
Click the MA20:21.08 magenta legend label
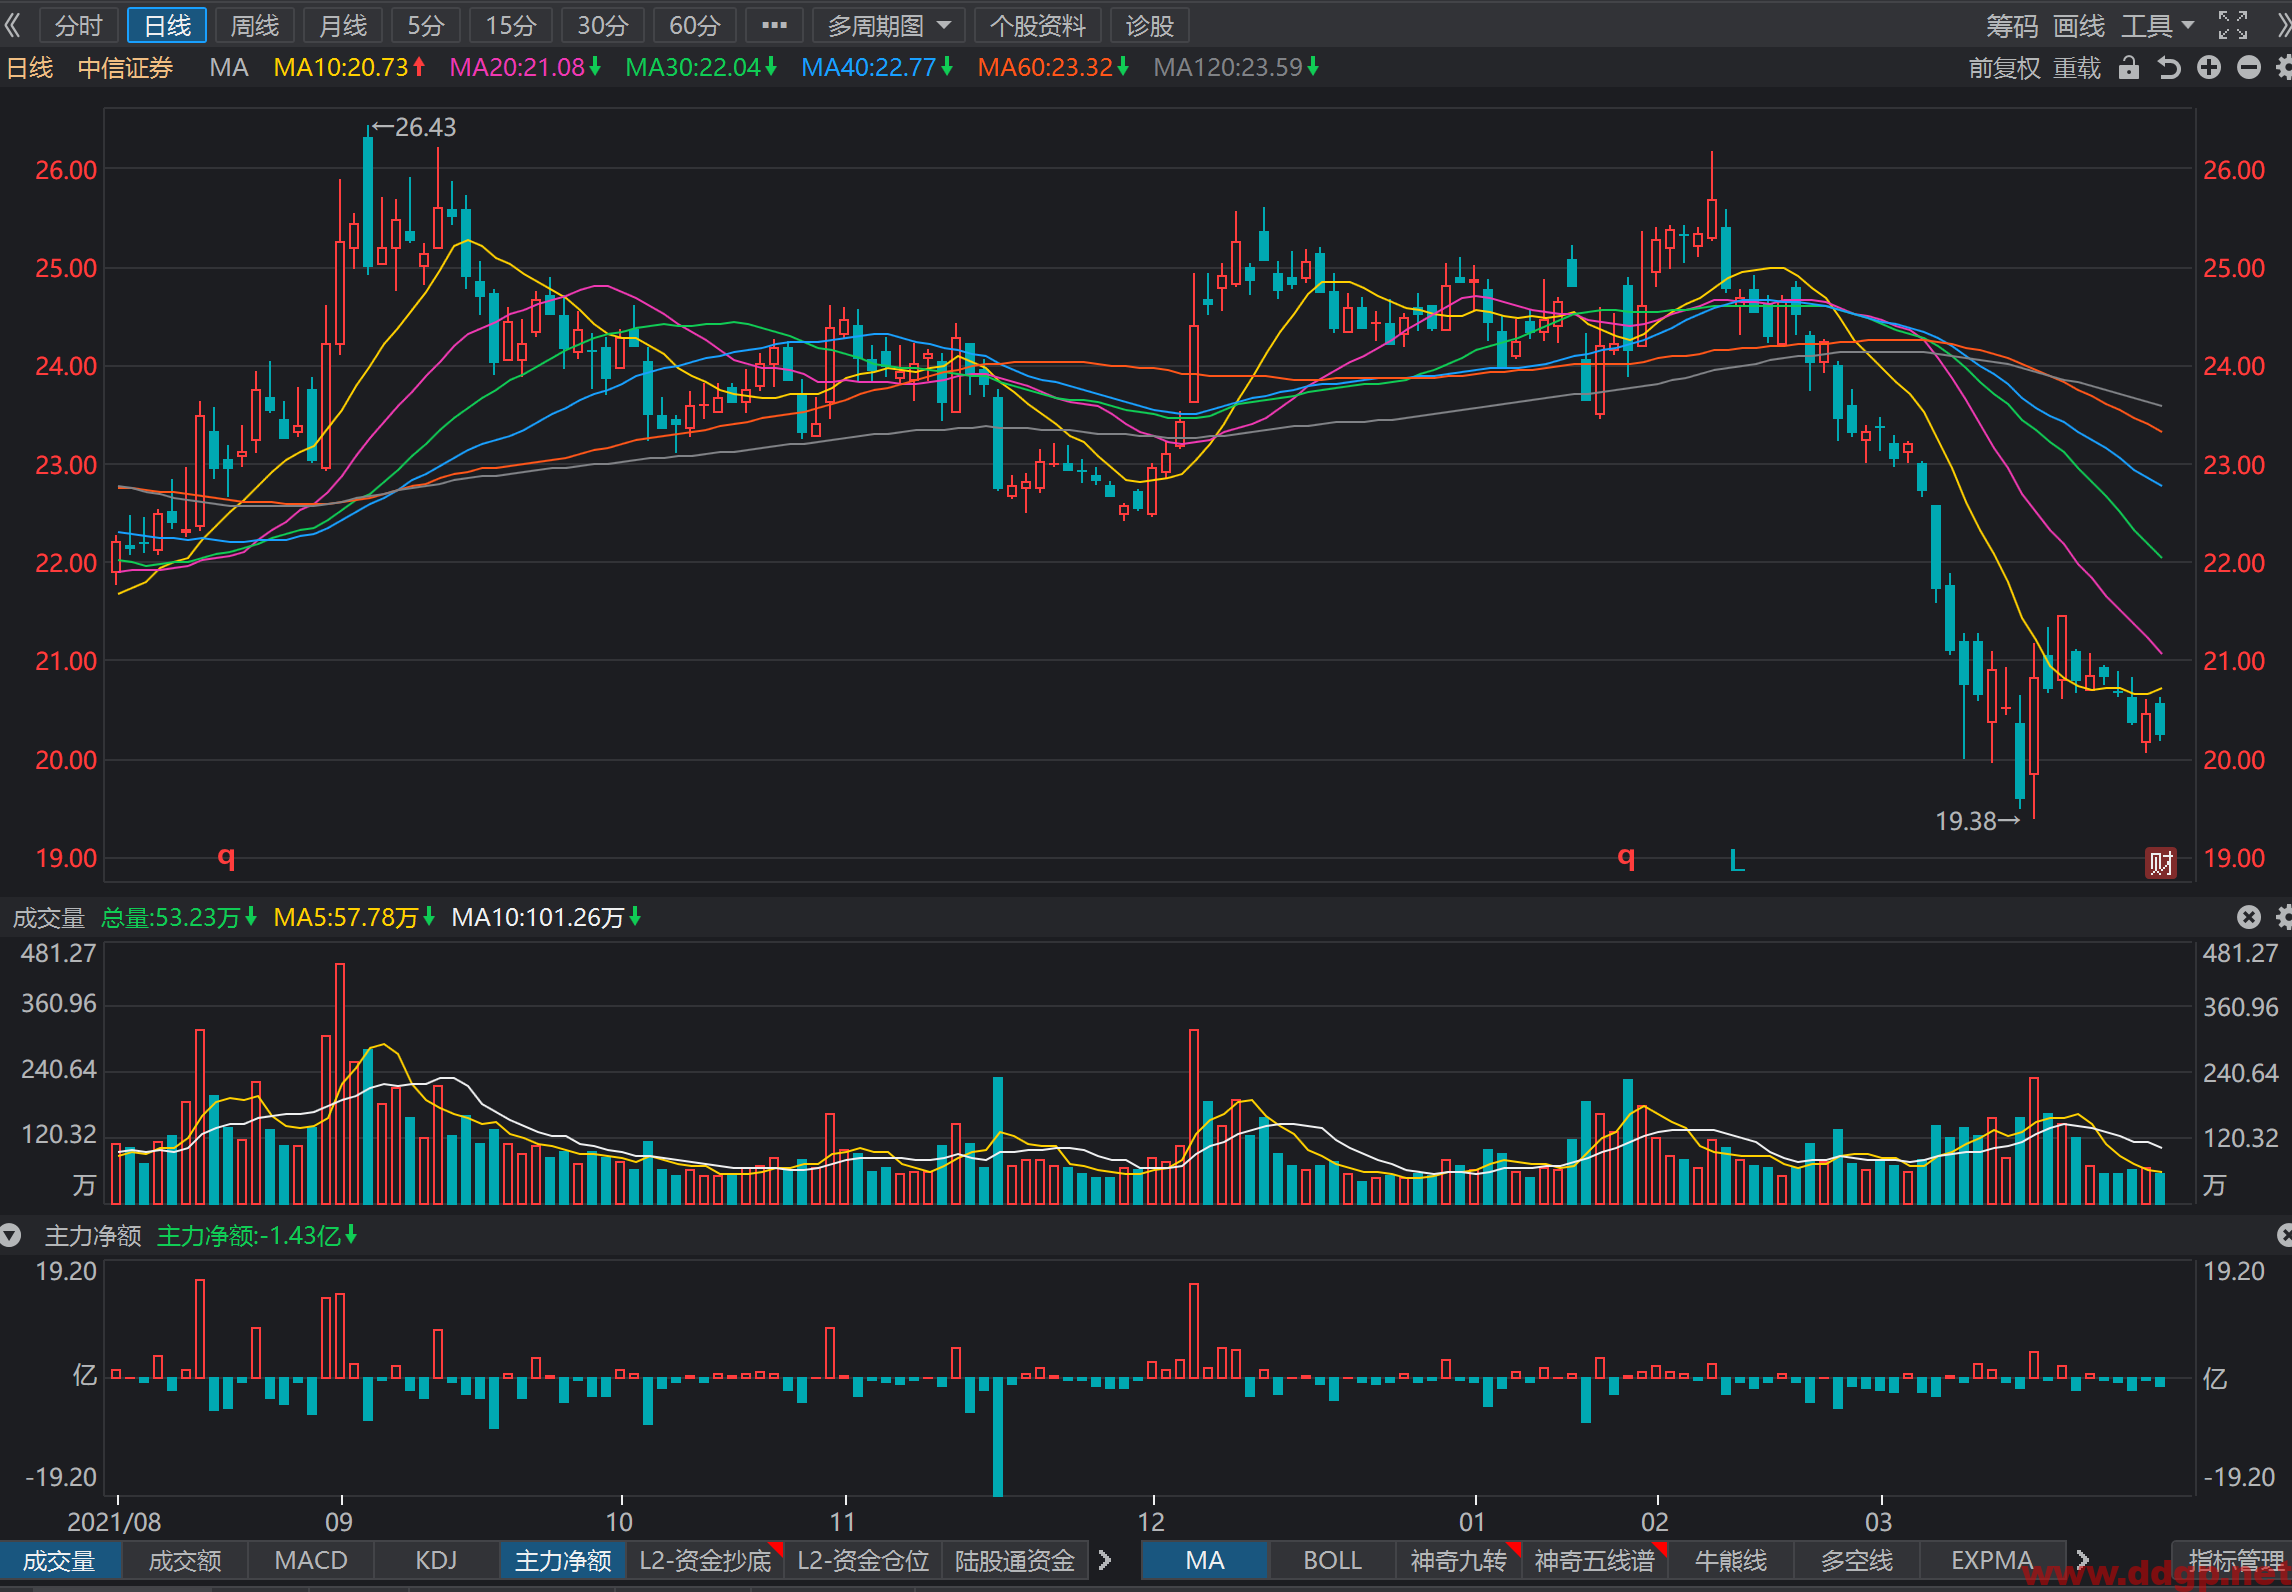[526, 67]
